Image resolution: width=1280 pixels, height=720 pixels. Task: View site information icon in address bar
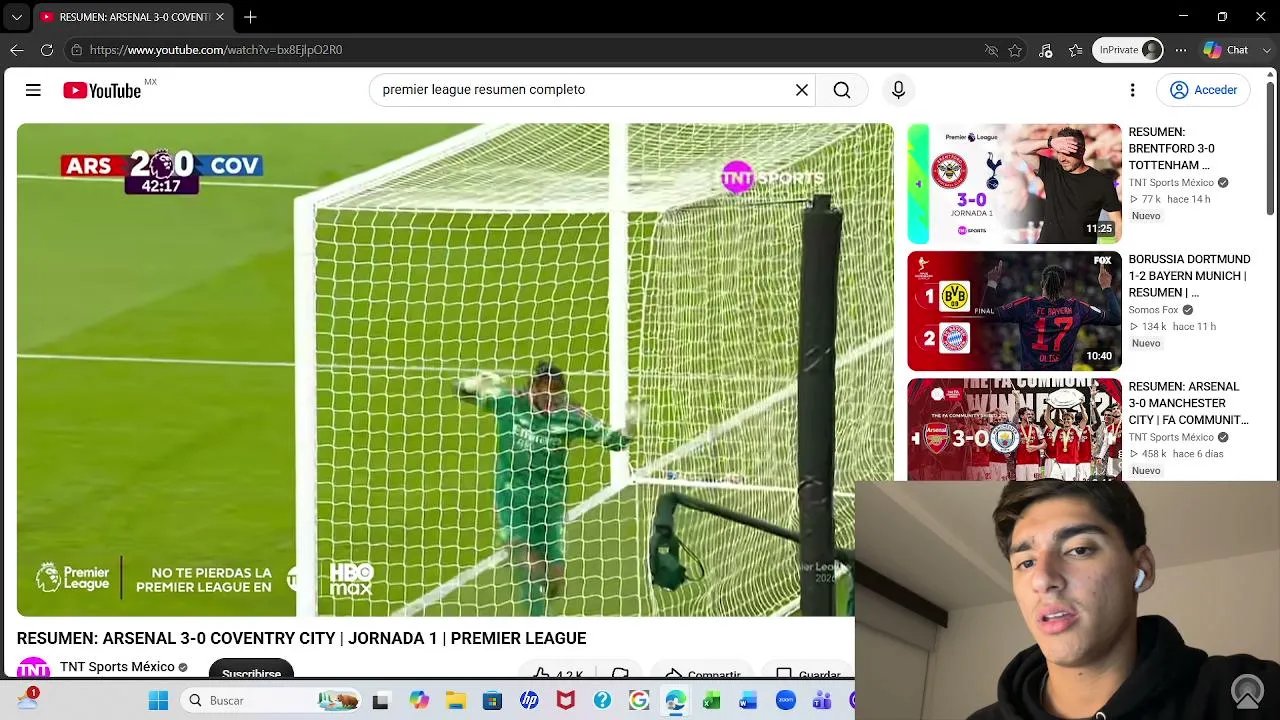coord(76,50)
